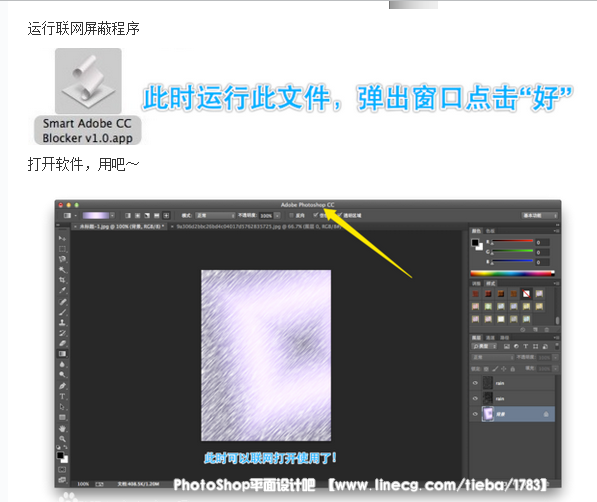Hide the second rain layer
This screenshot has height=502, width=597.
(475, 398)
